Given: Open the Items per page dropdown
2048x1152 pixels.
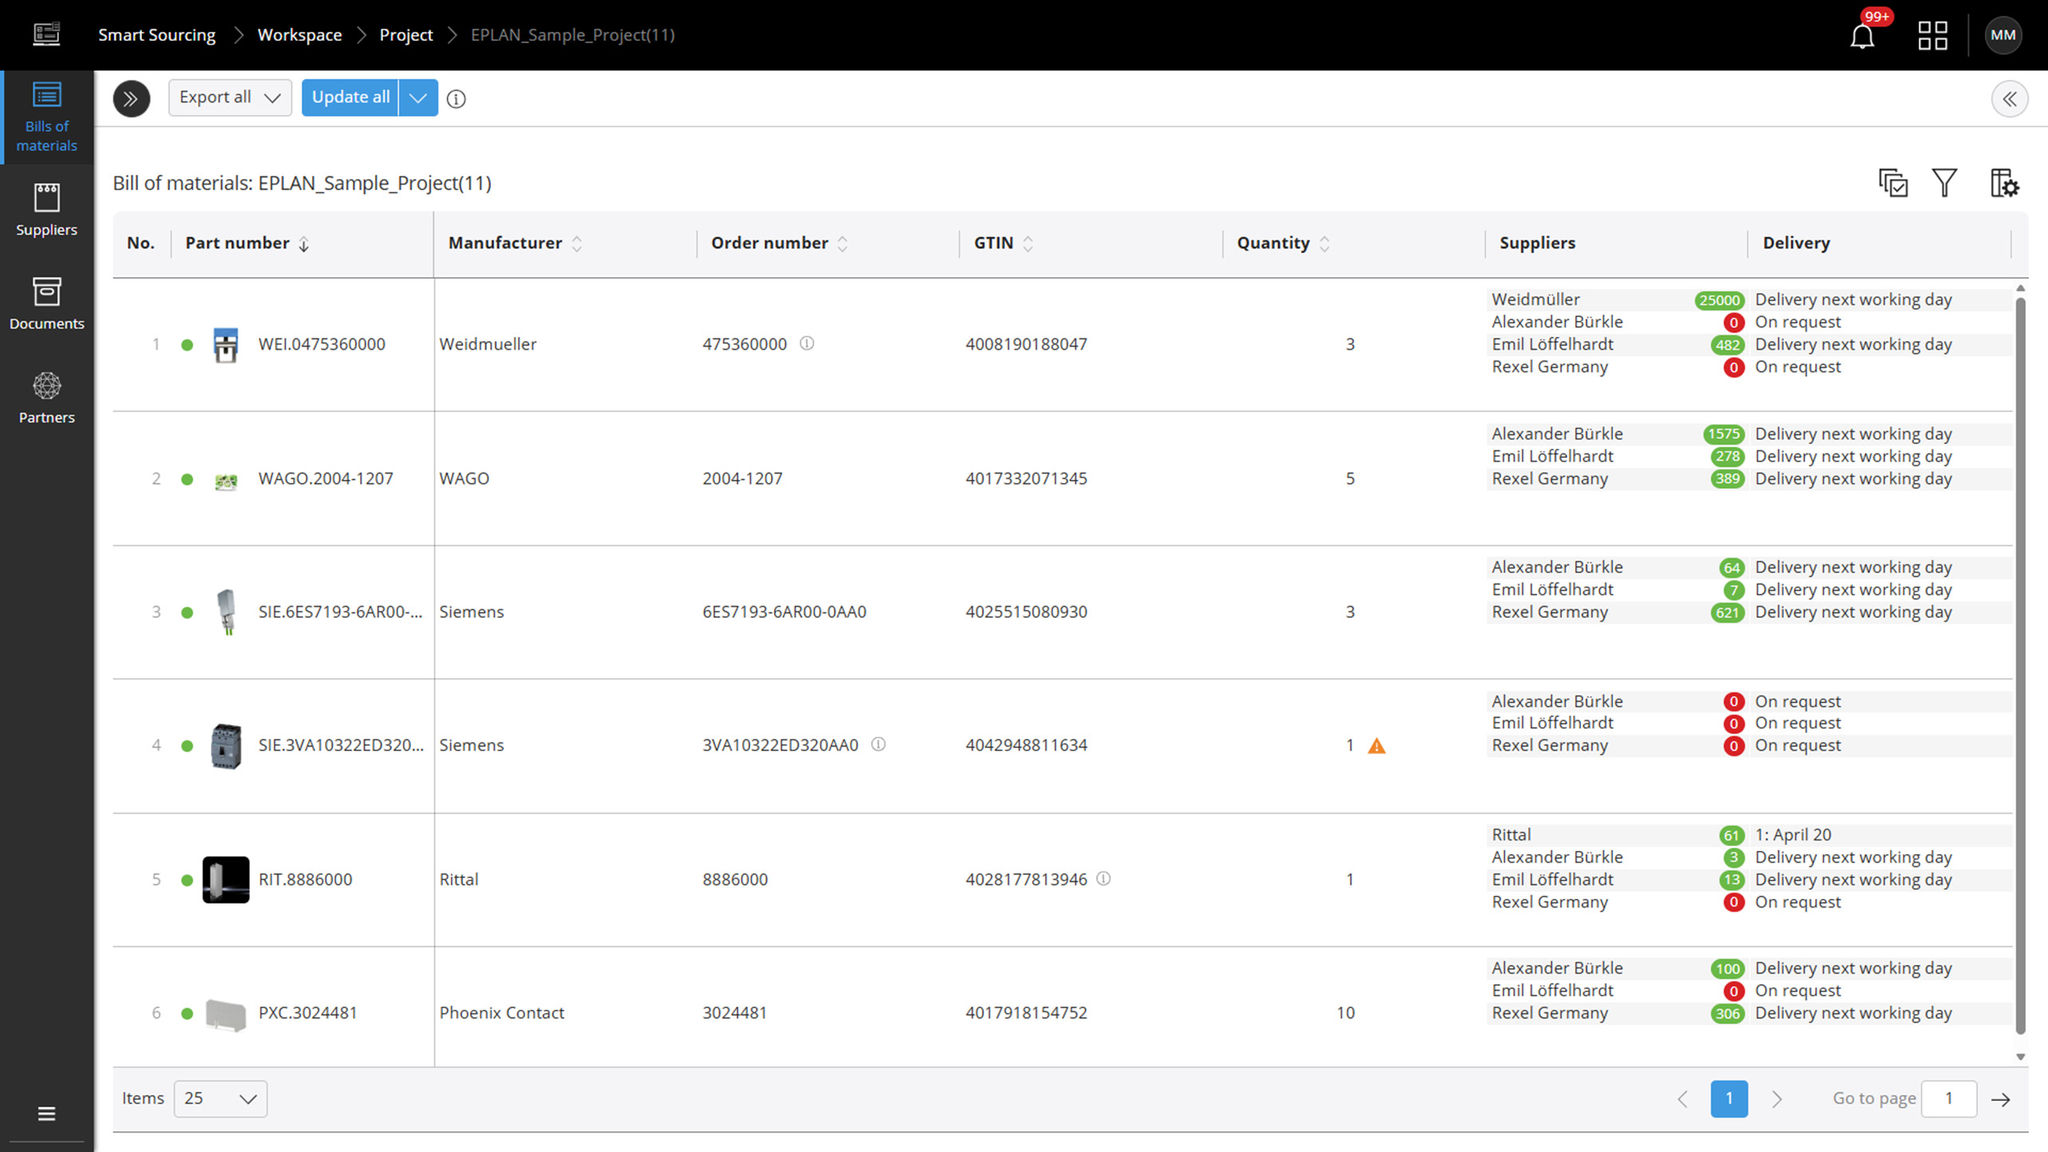Looking at the screenshot, I should click(220, 1098).
